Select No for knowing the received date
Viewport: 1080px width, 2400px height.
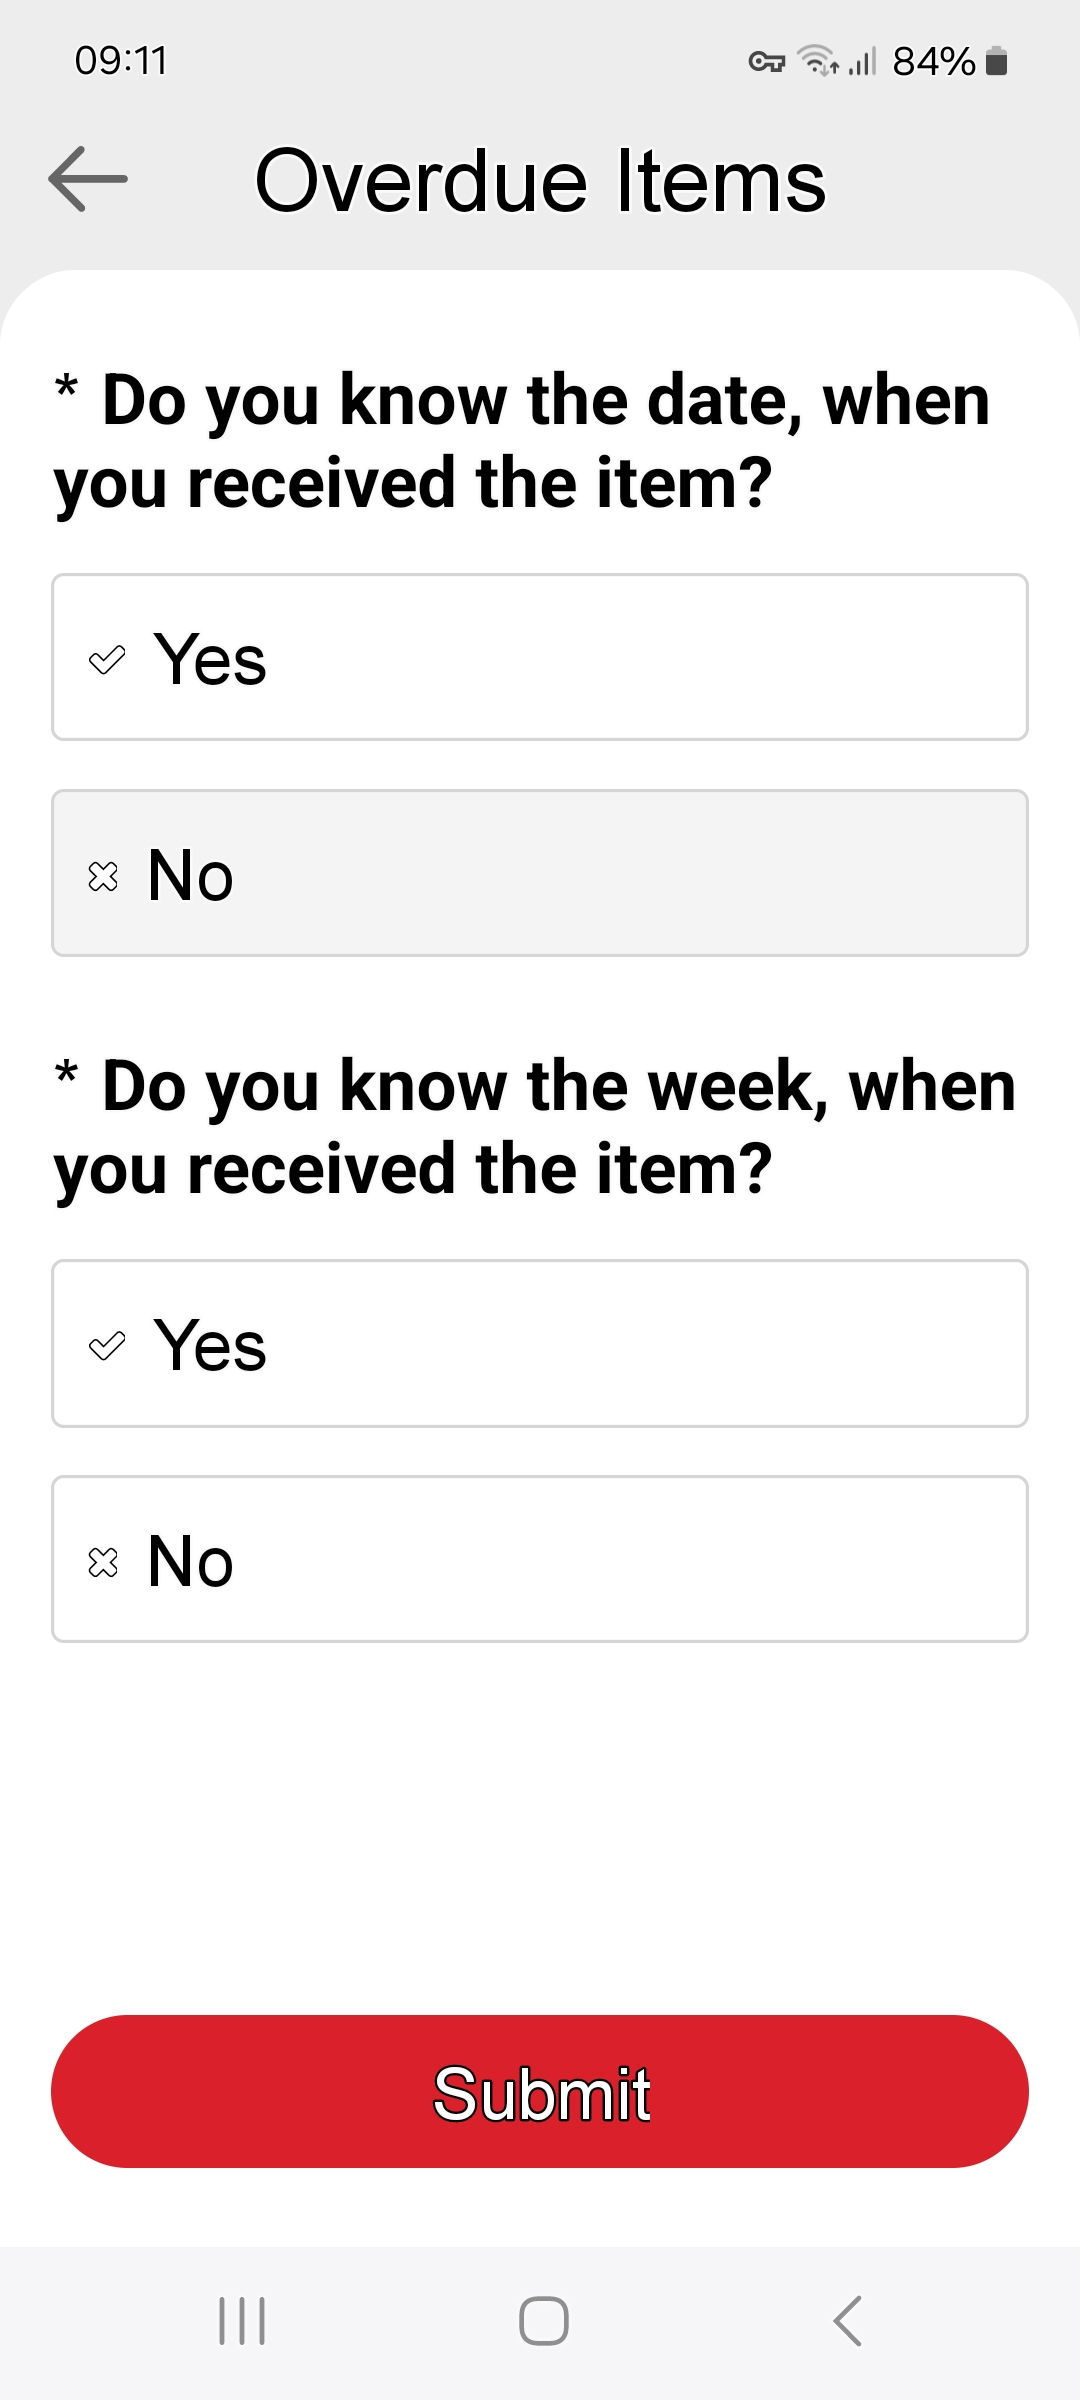tap(540, 873)
